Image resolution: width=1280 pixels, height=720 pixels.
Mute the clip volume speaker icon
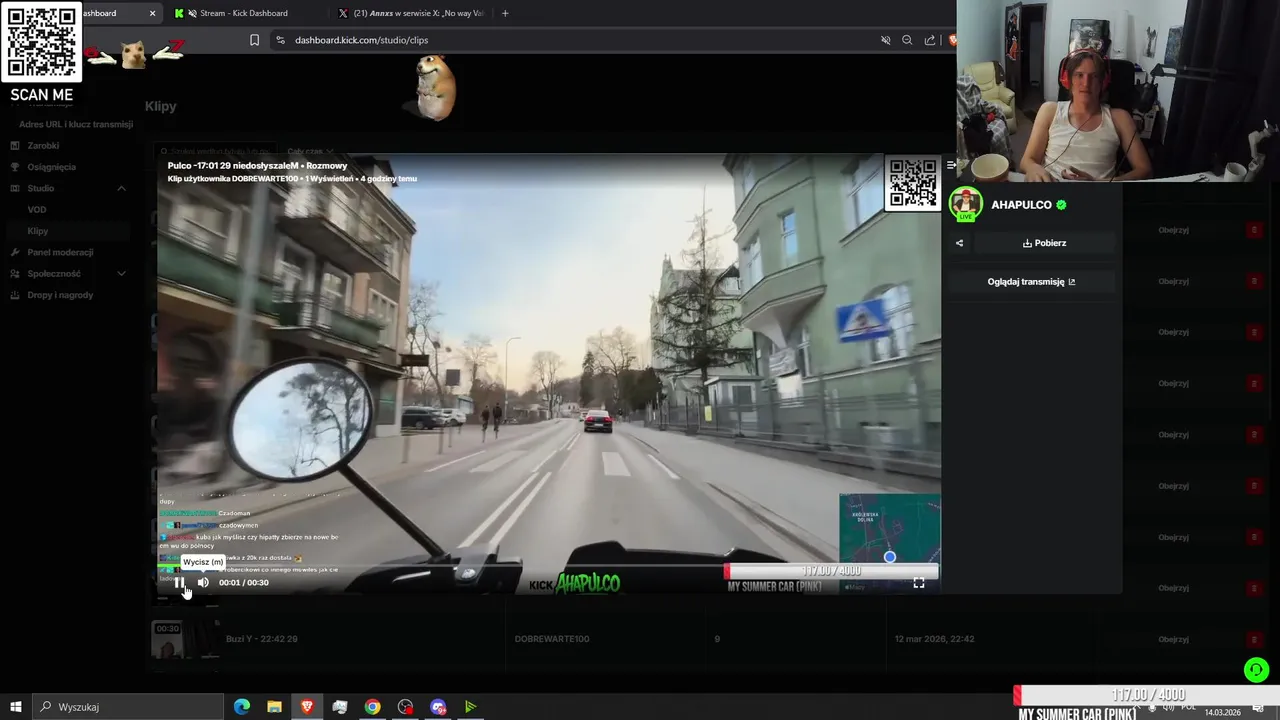point(203,583)
